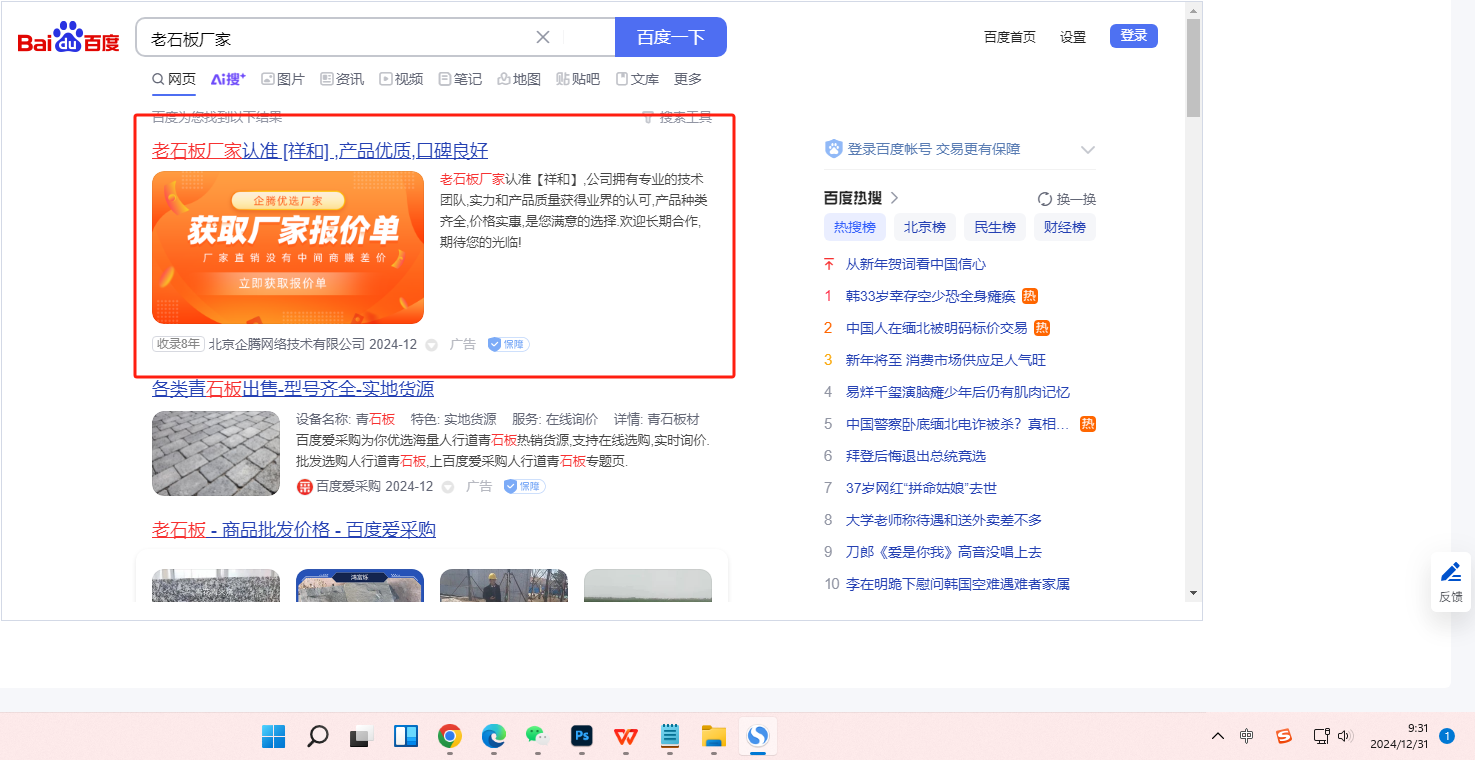Click the Sogou input method tray icon
Screen dimensions: 1475x760
pos(1284,736)
